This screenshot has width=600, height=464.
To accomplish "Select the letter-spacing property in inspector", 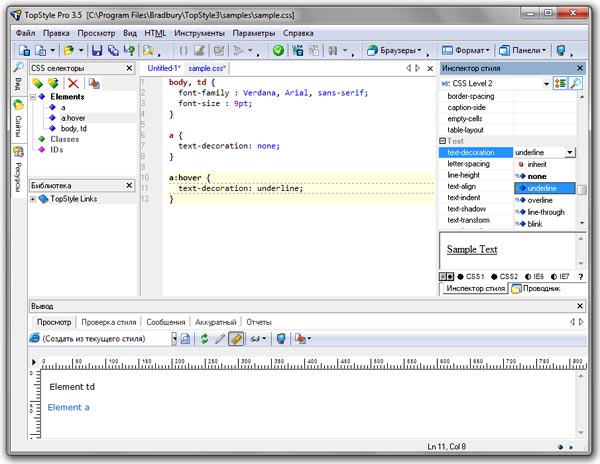I will click(x=468, y=164).
